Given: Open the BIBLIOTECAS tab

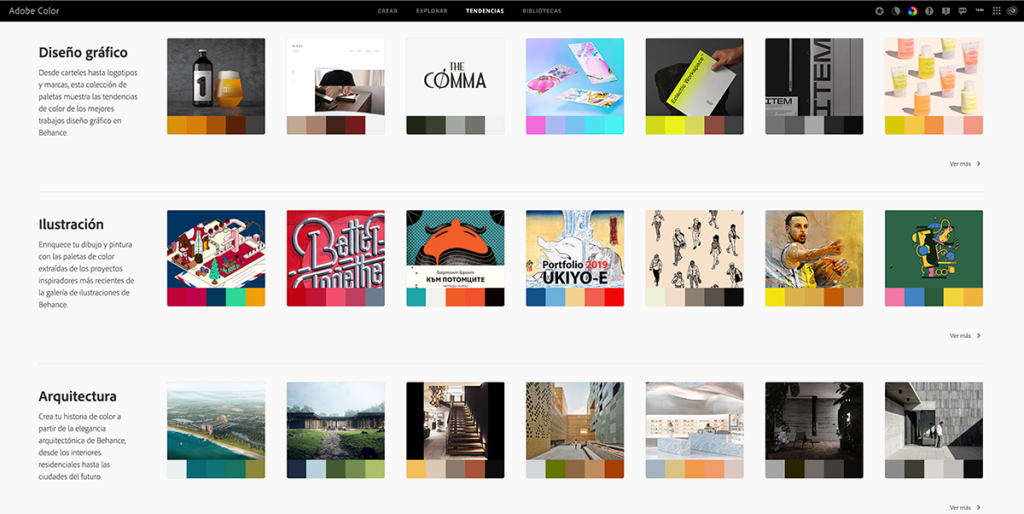Looking at the screenshot, I should click(542, 11).
